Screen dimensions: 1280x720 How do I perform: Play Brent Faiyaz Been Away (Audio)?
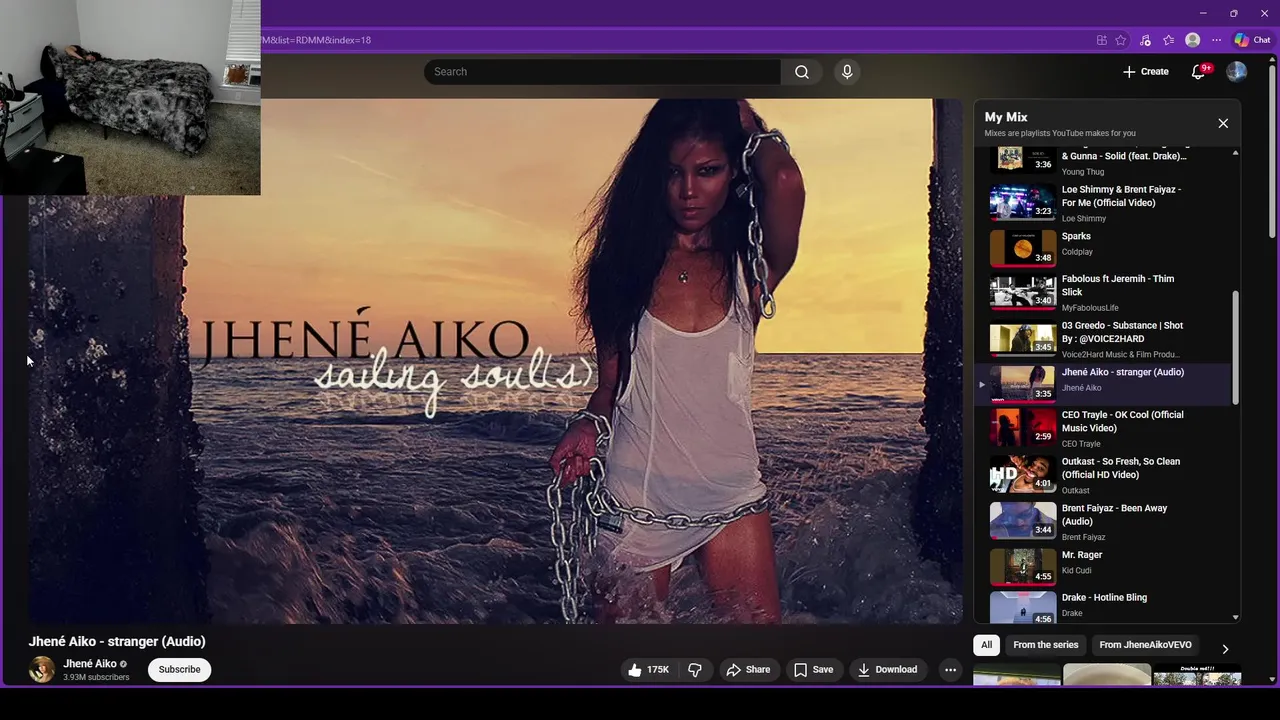tap(1104, 522)
